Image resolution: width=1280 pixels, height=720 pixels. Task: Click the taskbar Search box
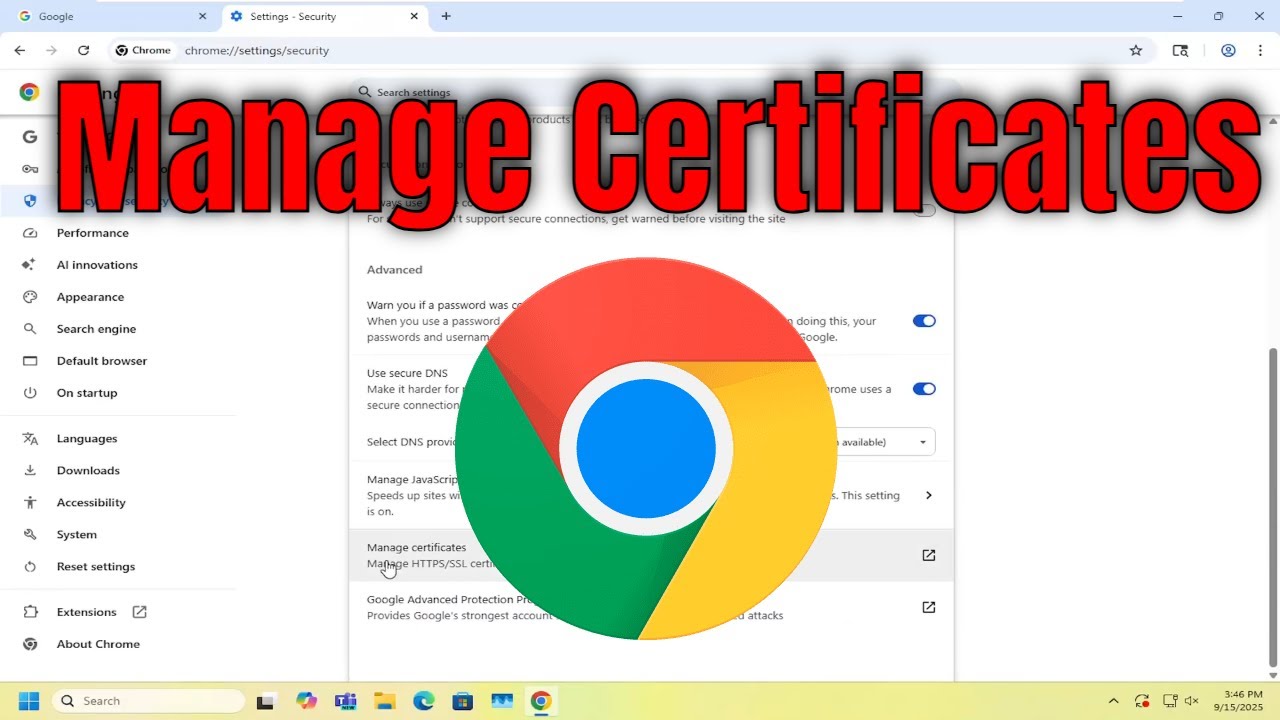click(148, 701)
